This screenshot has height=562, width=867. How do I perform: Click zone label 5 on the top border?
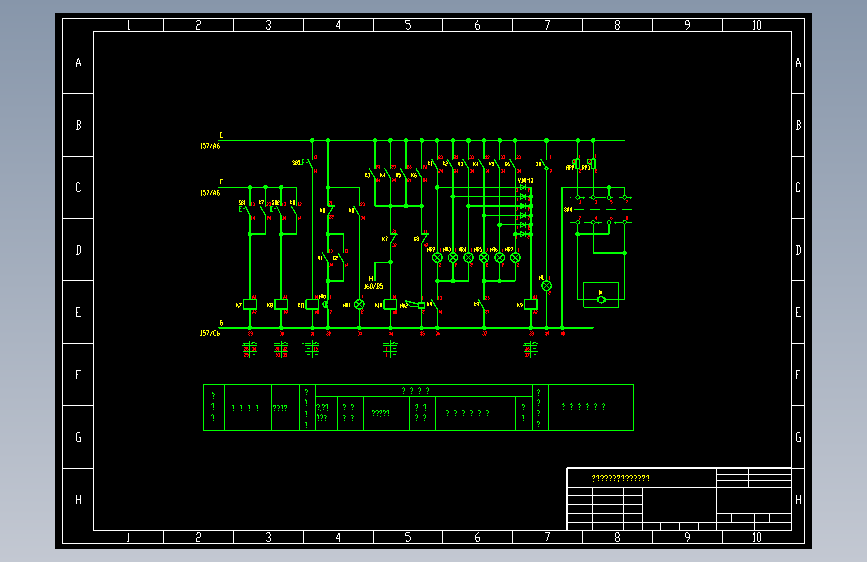click(x=408, y=25)
